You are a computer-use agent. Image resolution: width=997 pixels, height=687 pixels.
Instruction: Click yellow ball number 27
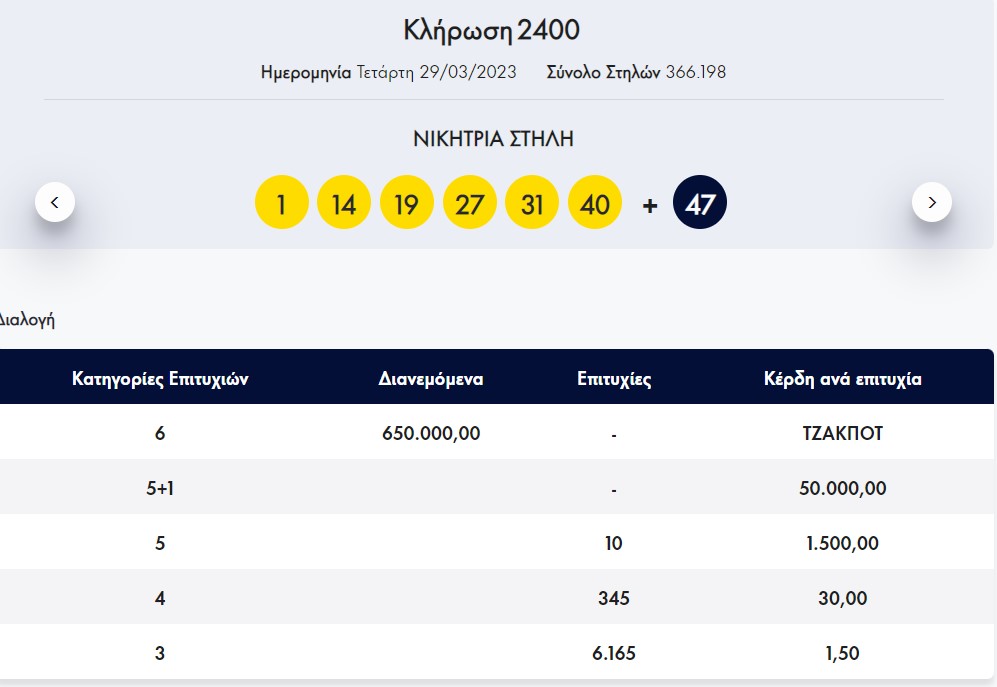(469, 204)
